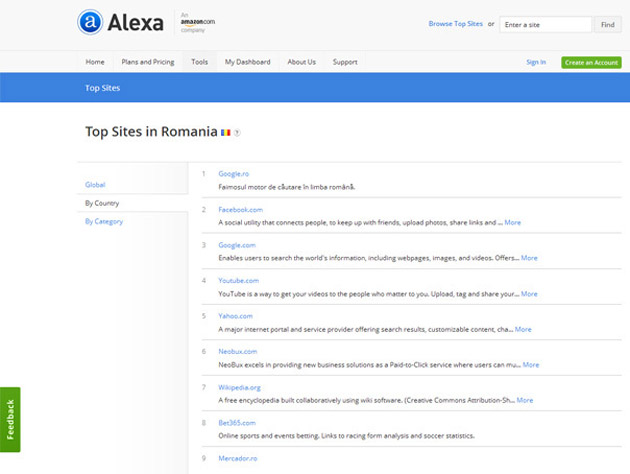The image size is (630, 474).
Task: Click the Sign In link
Action: [x=536, y=62]
